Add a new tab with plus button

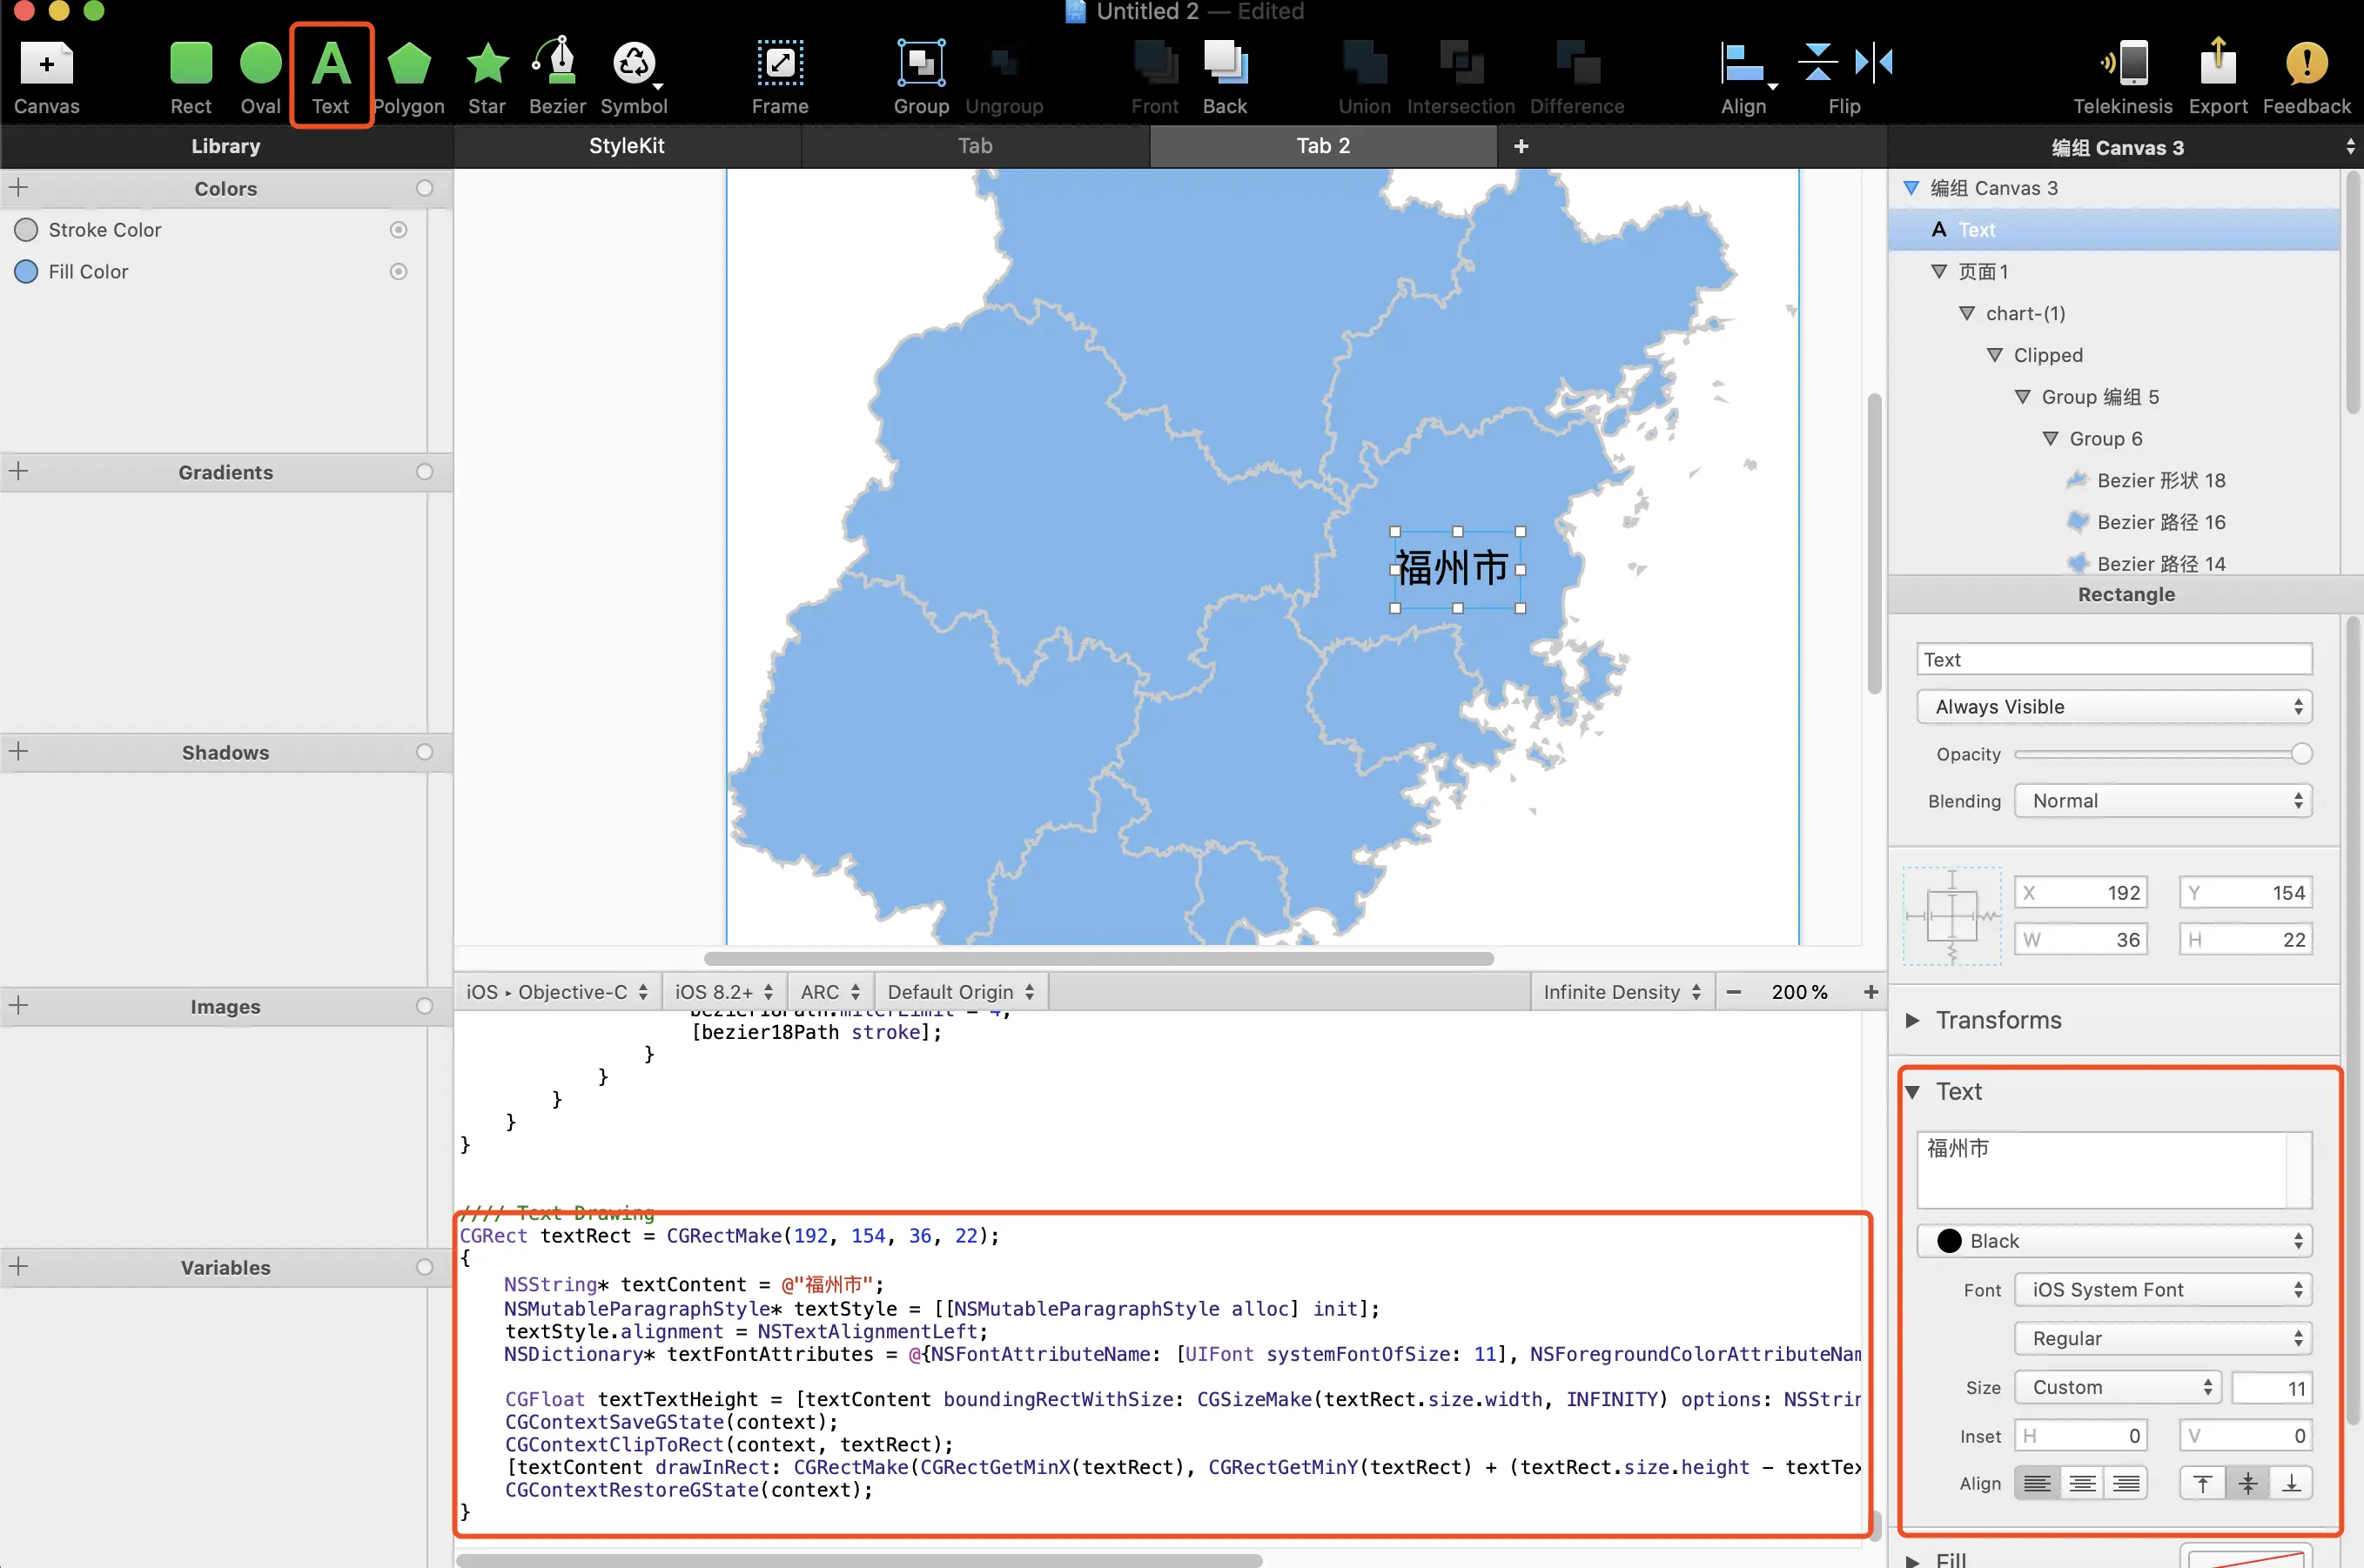pyautogui.click(x=1521, y=146)
